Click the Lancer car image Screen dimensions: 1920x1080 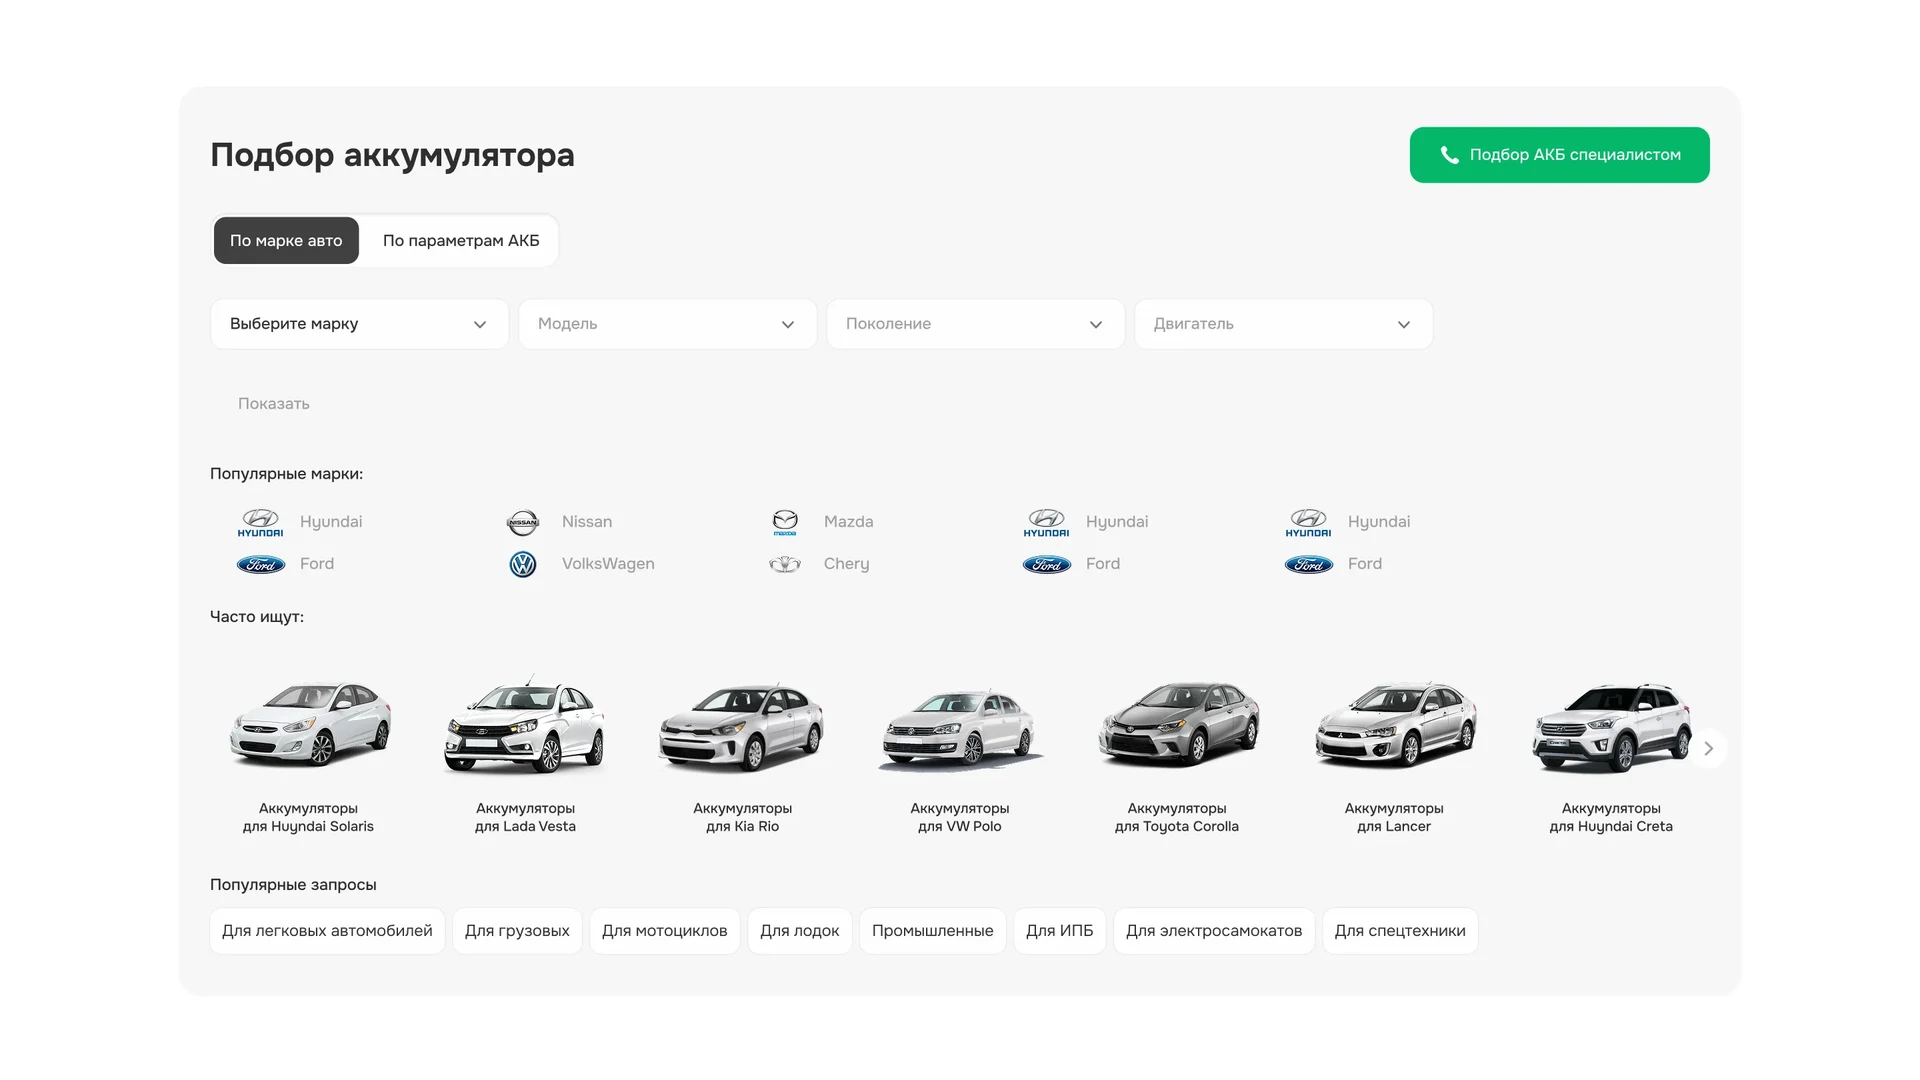(1395, 725)
